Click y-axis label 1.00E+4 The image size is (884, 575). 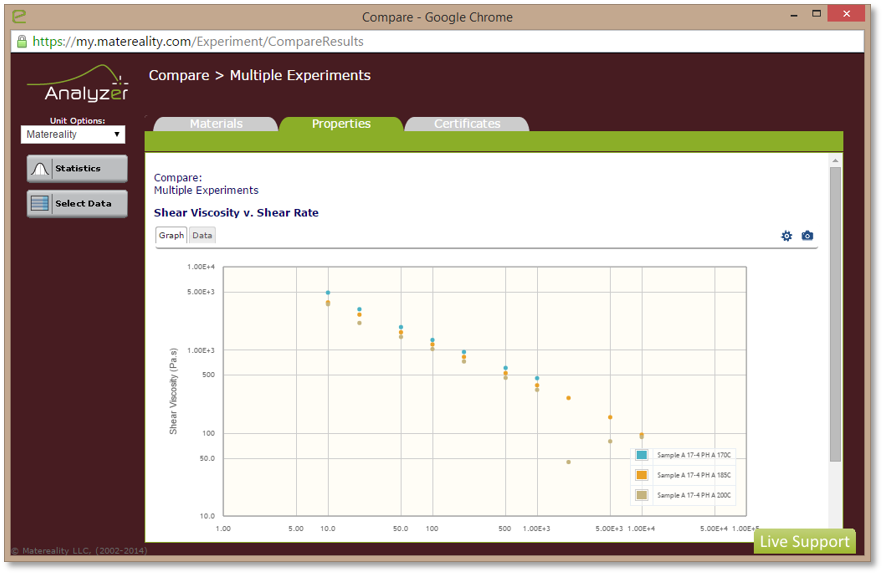tap(201, 267)
